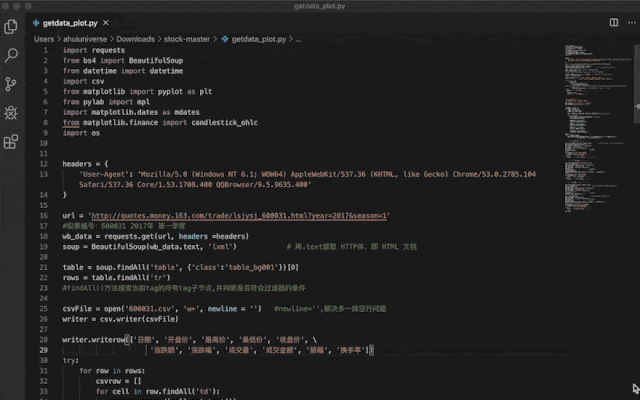Click 'try:' on line 30

(x=71, y=360)
